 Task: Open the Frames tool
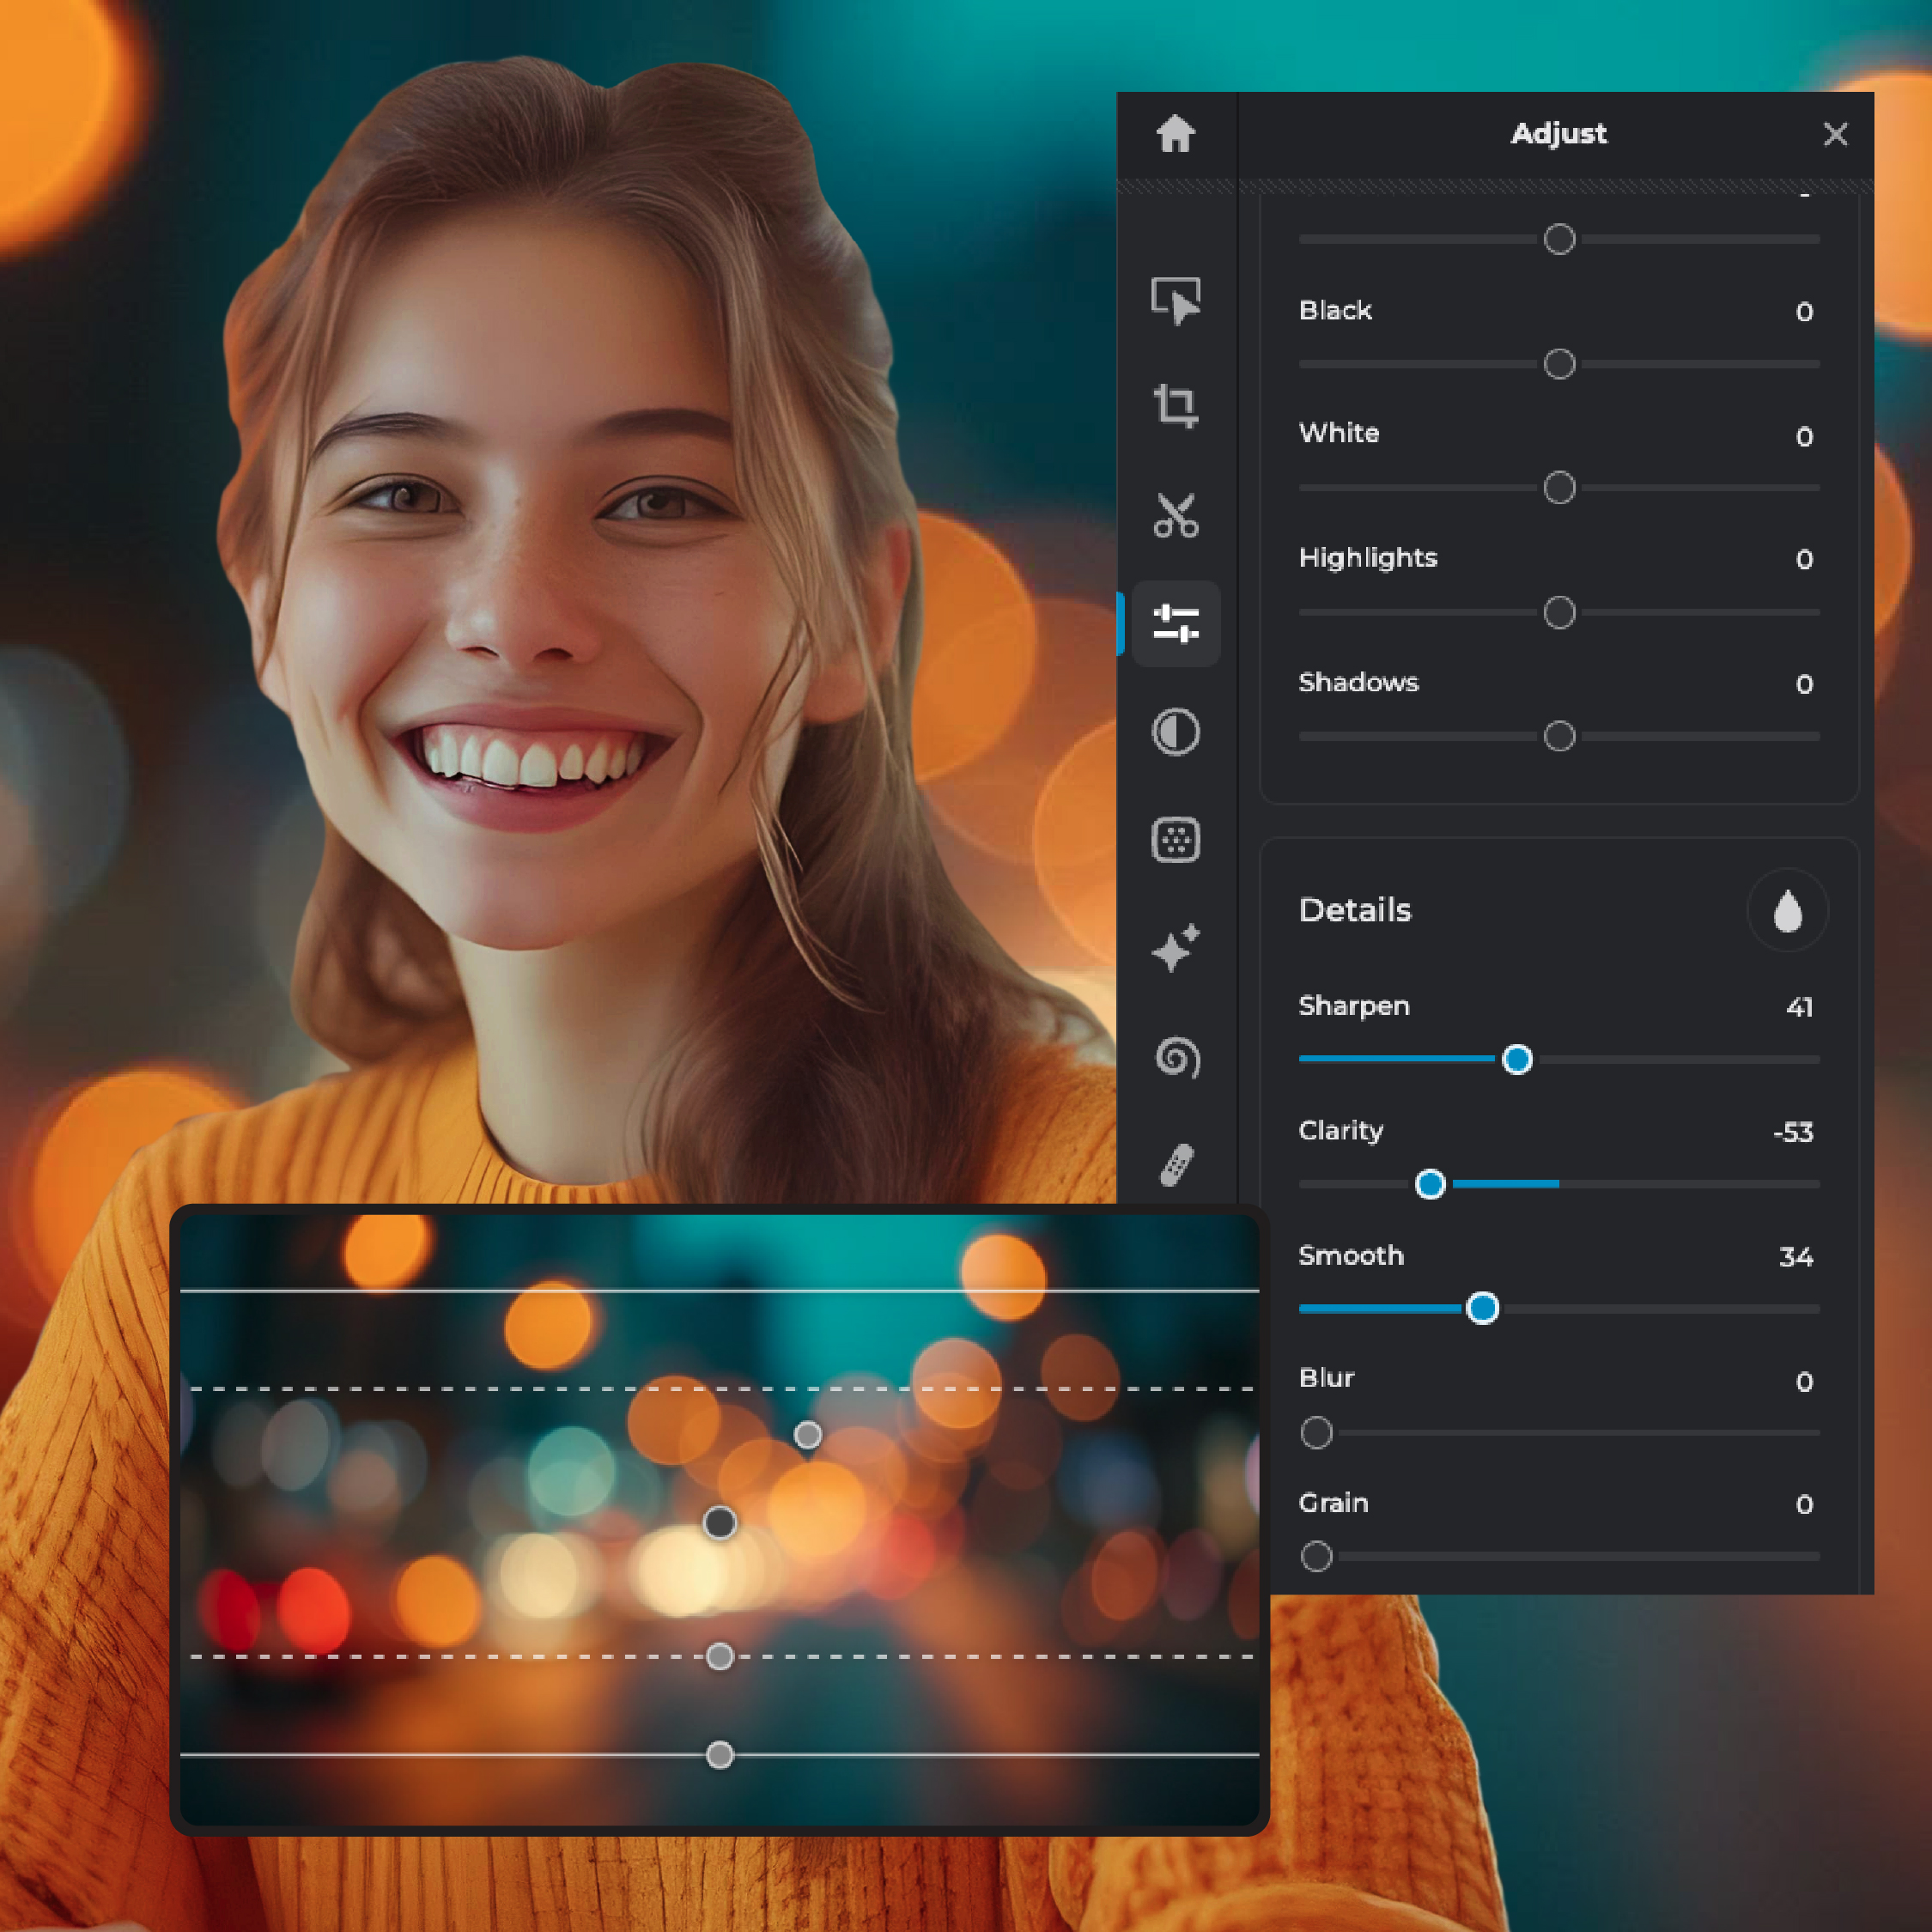(x=1176, y=840)
